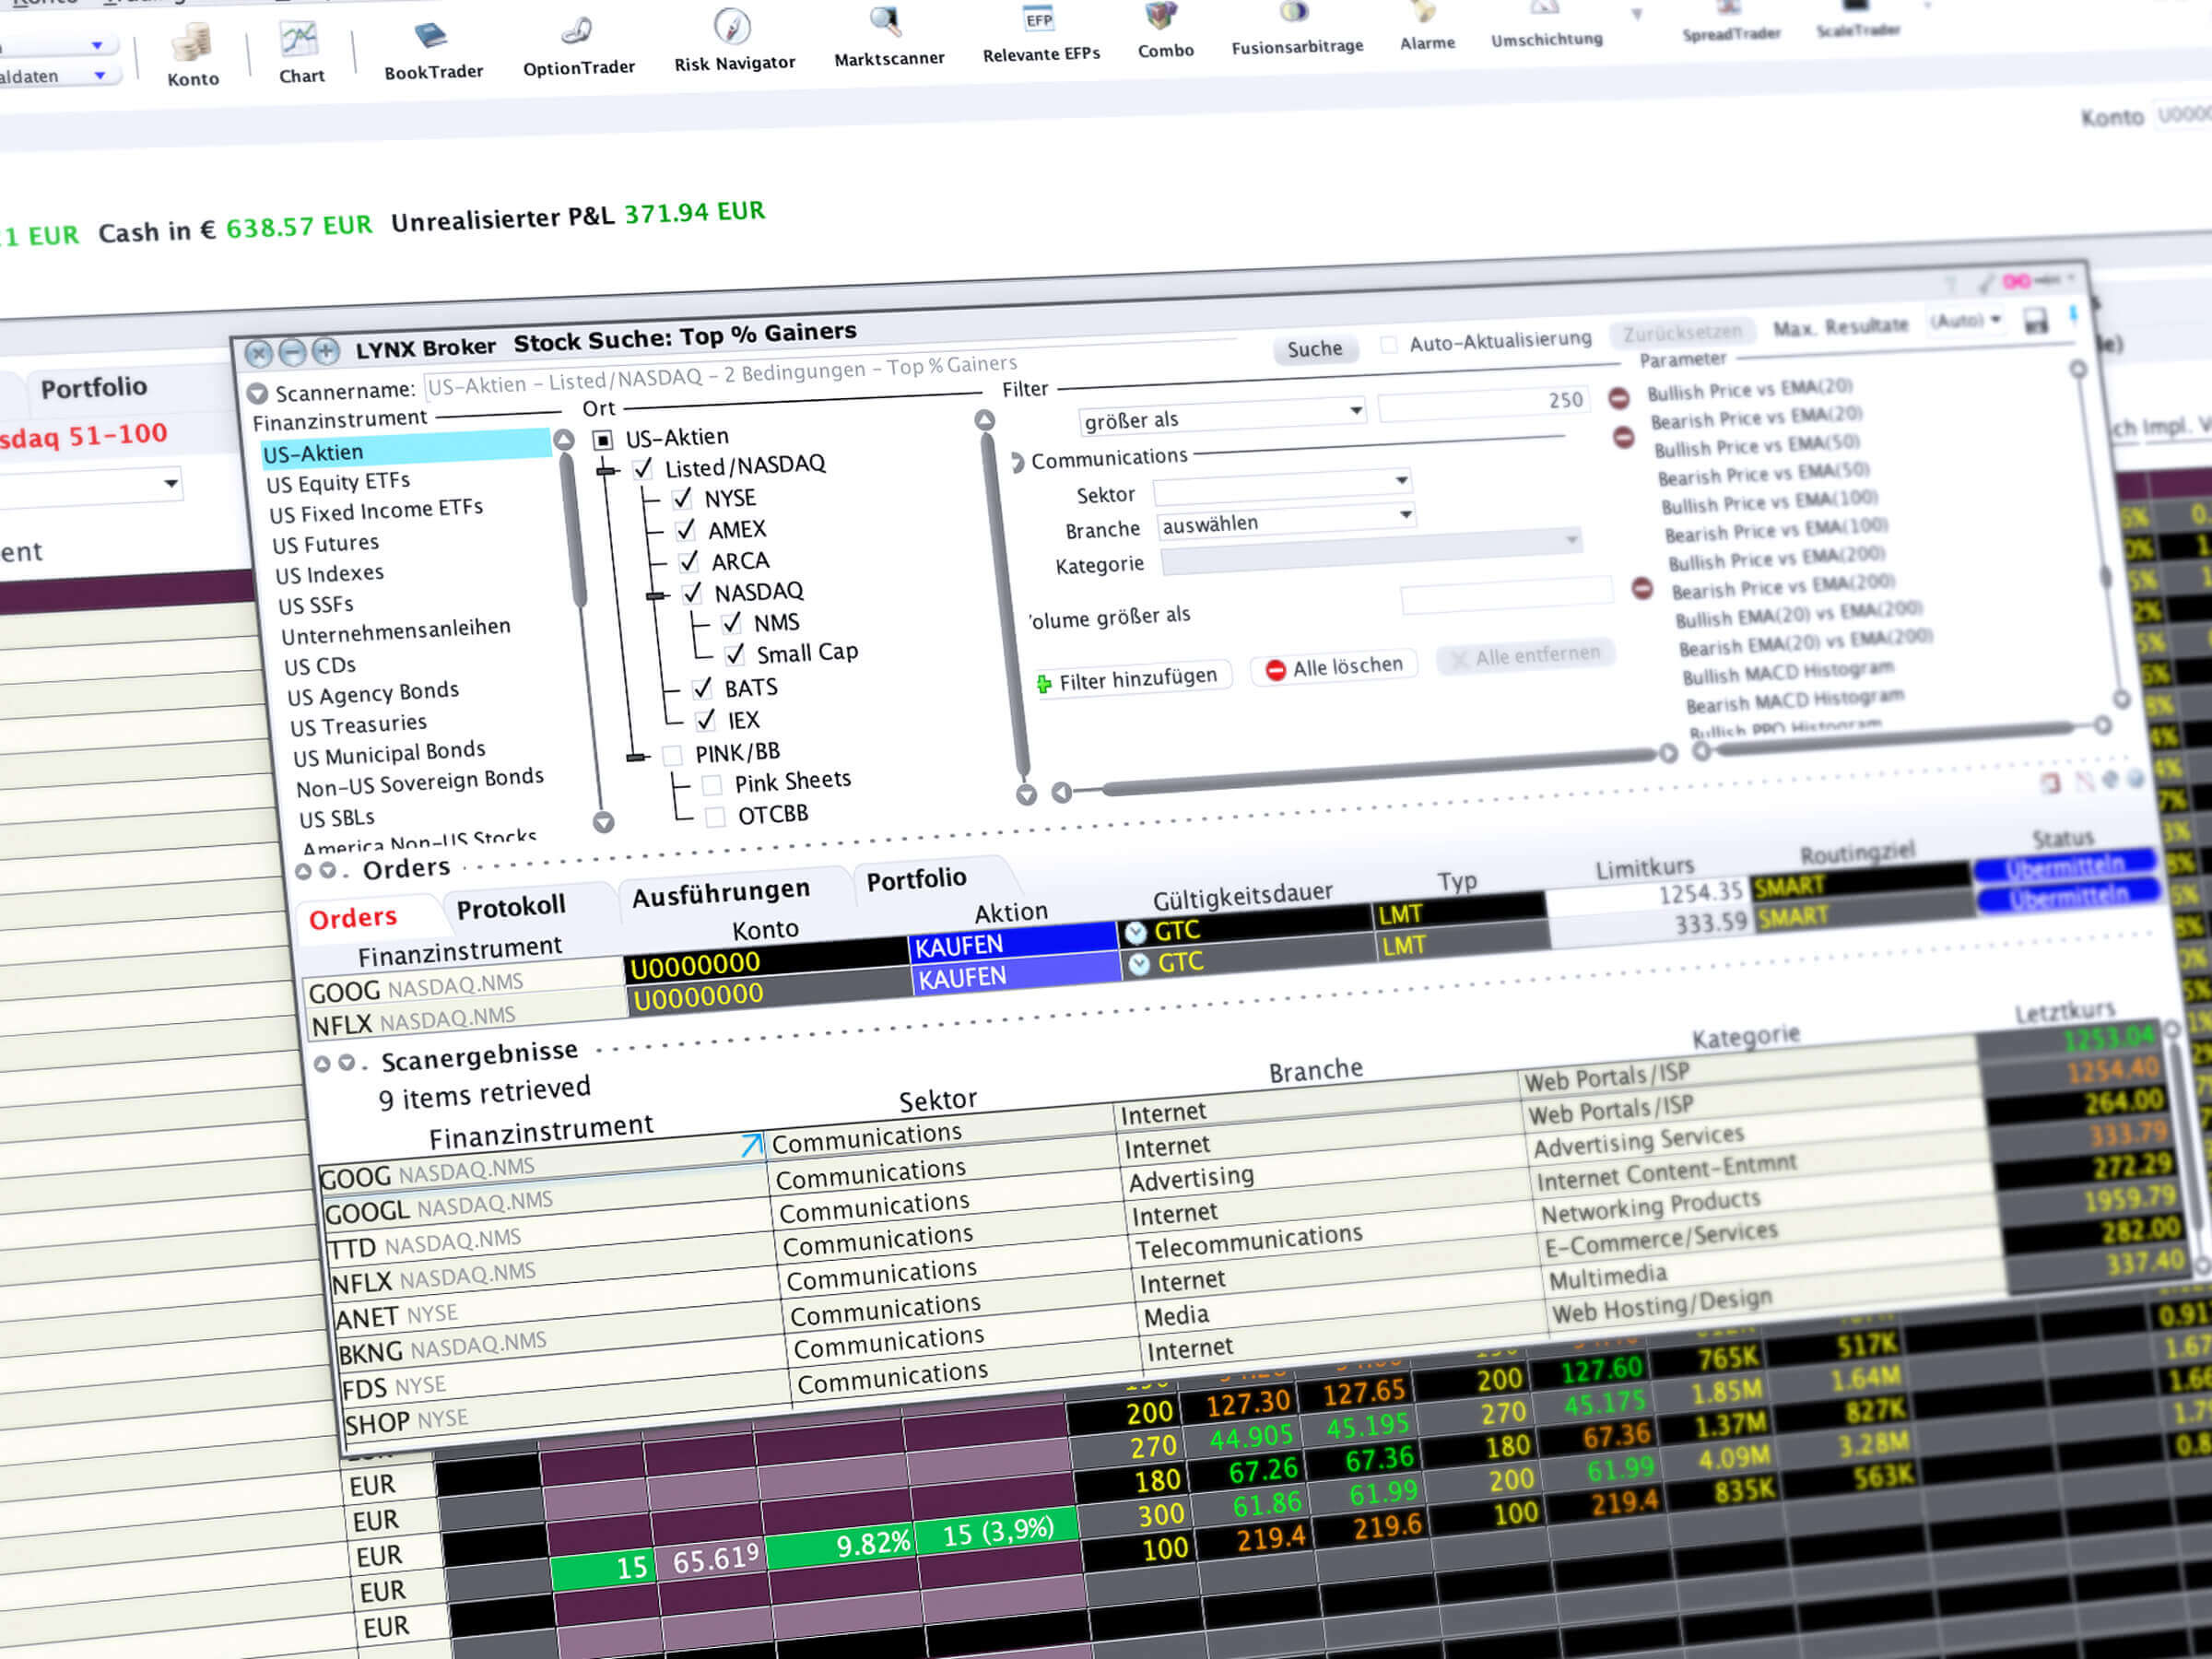Open Relevante EFPs

pyautogui.click(x=1040, y=35)
